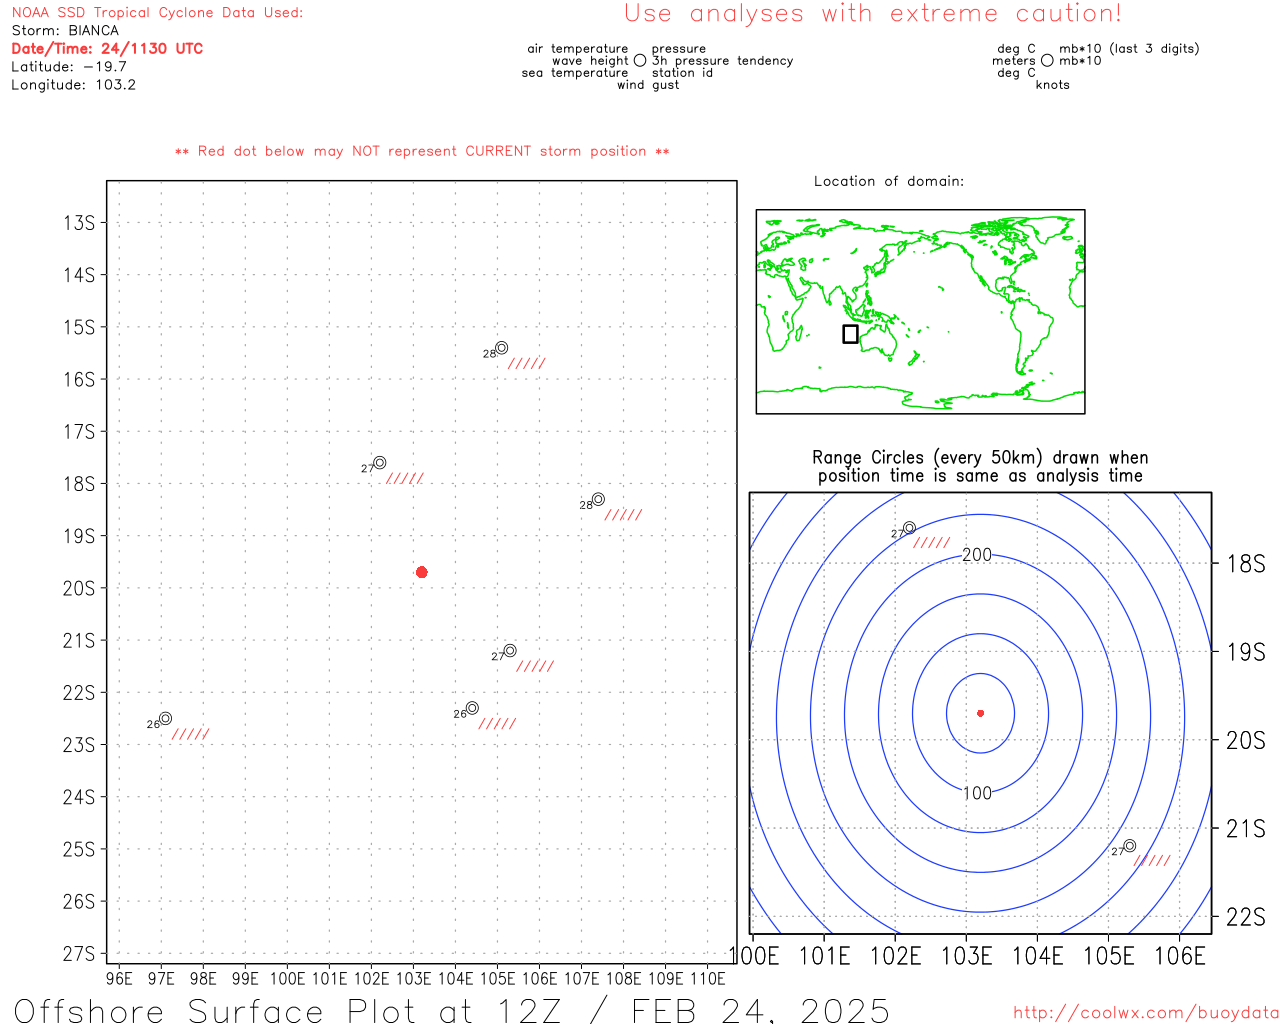Click the lower-right buoy marker 27 in range map
The height and width of the screenshot is (1024, 1280).
click(x=1130, y=846)
